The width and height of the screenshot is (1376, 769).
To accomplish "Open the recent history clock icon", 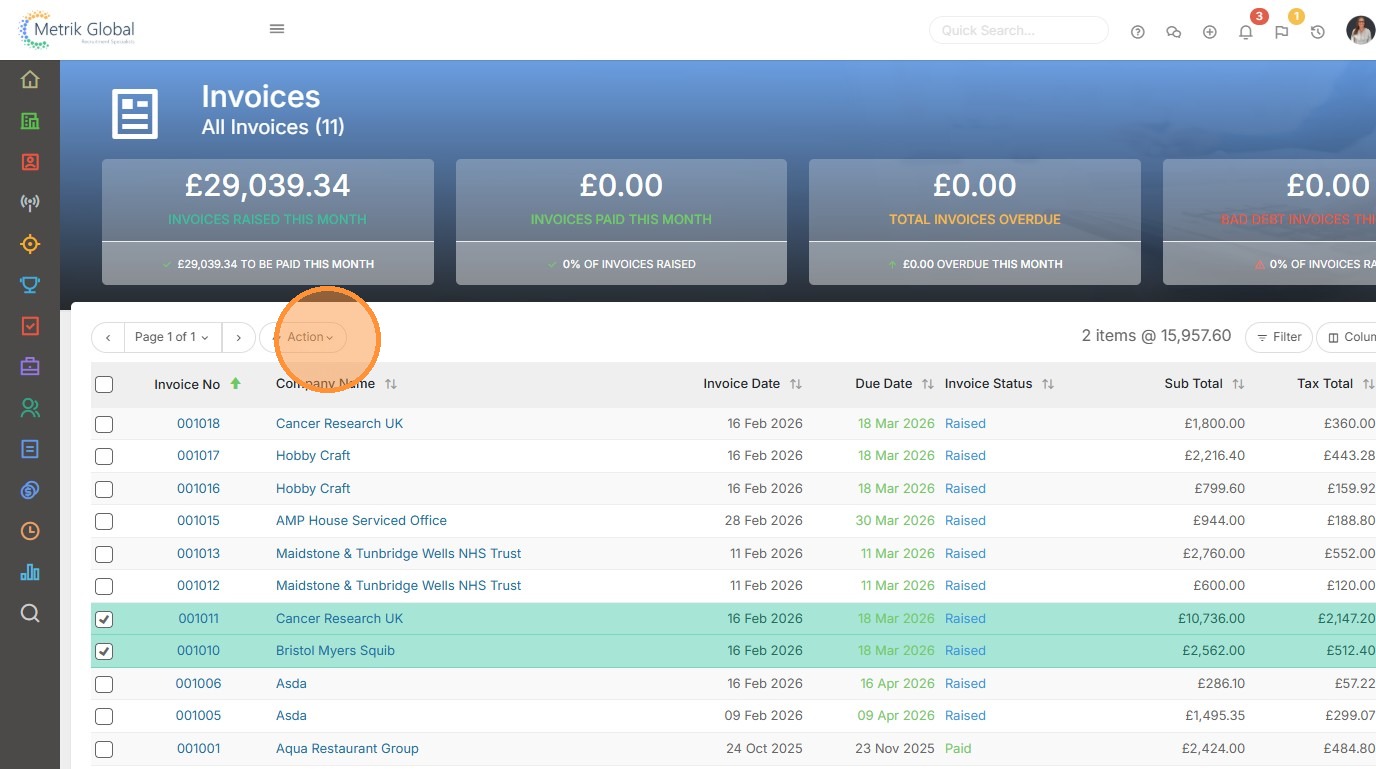I will click(1318, 32).
